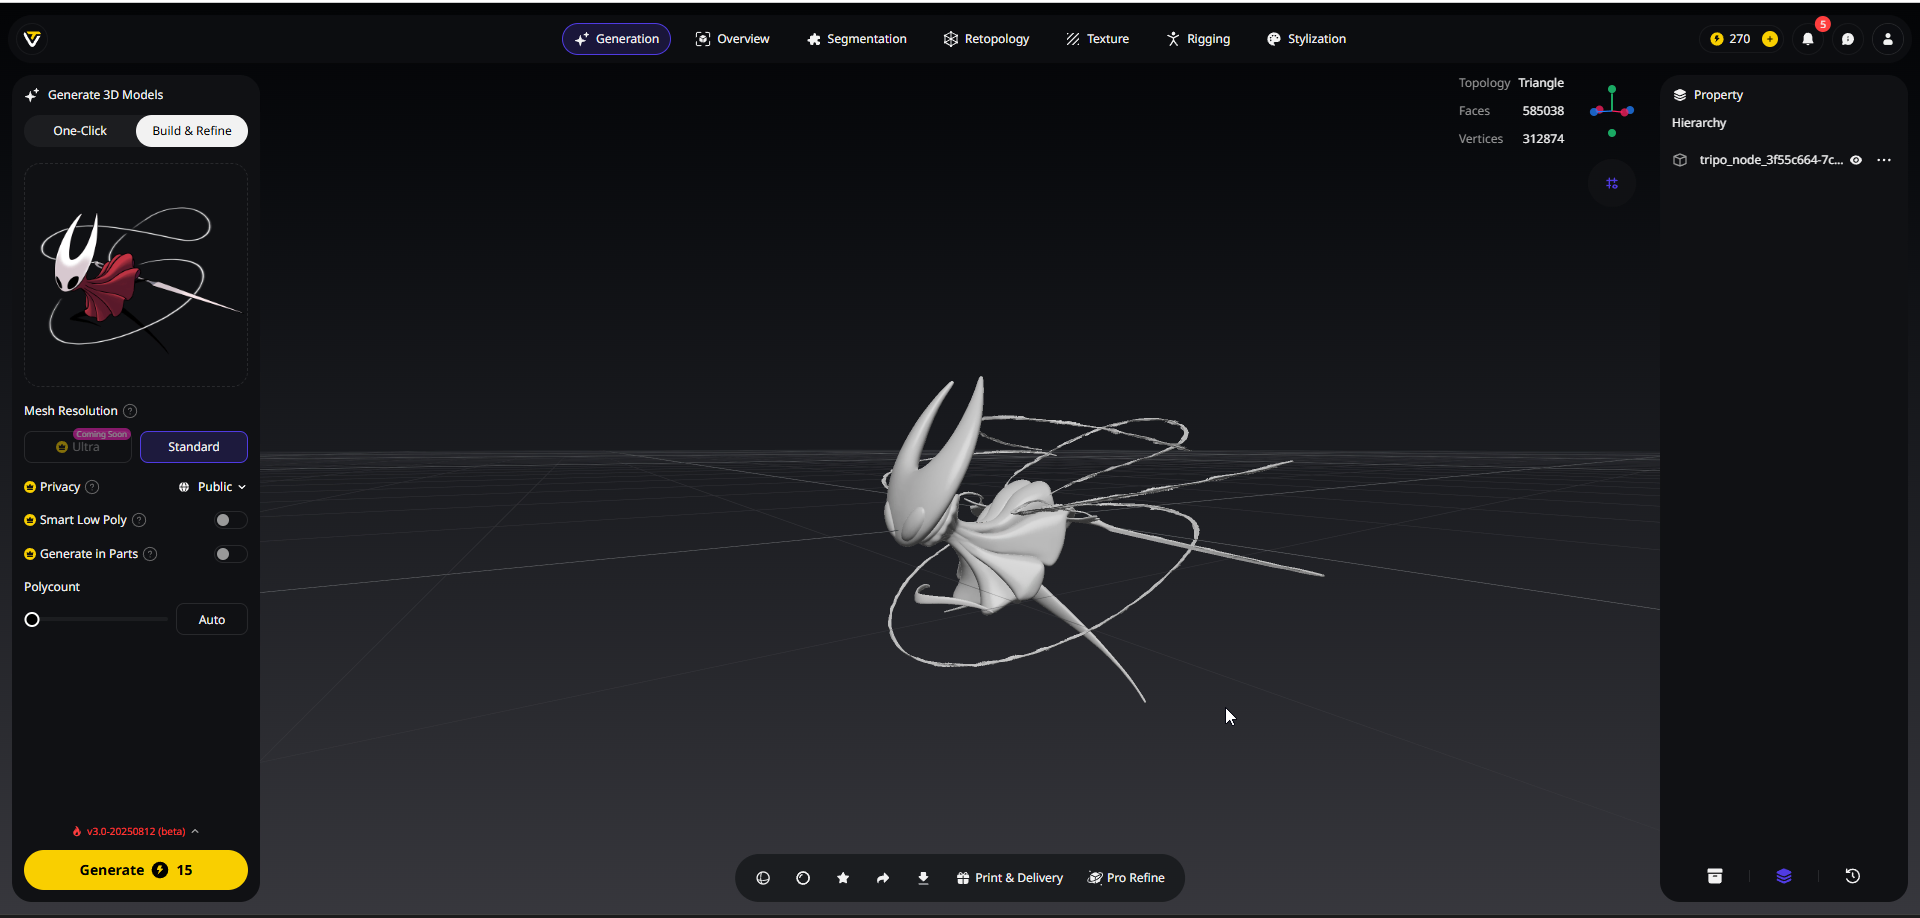
Task: Click the Hierarchy heading
Action: (x=1699, y=123)
